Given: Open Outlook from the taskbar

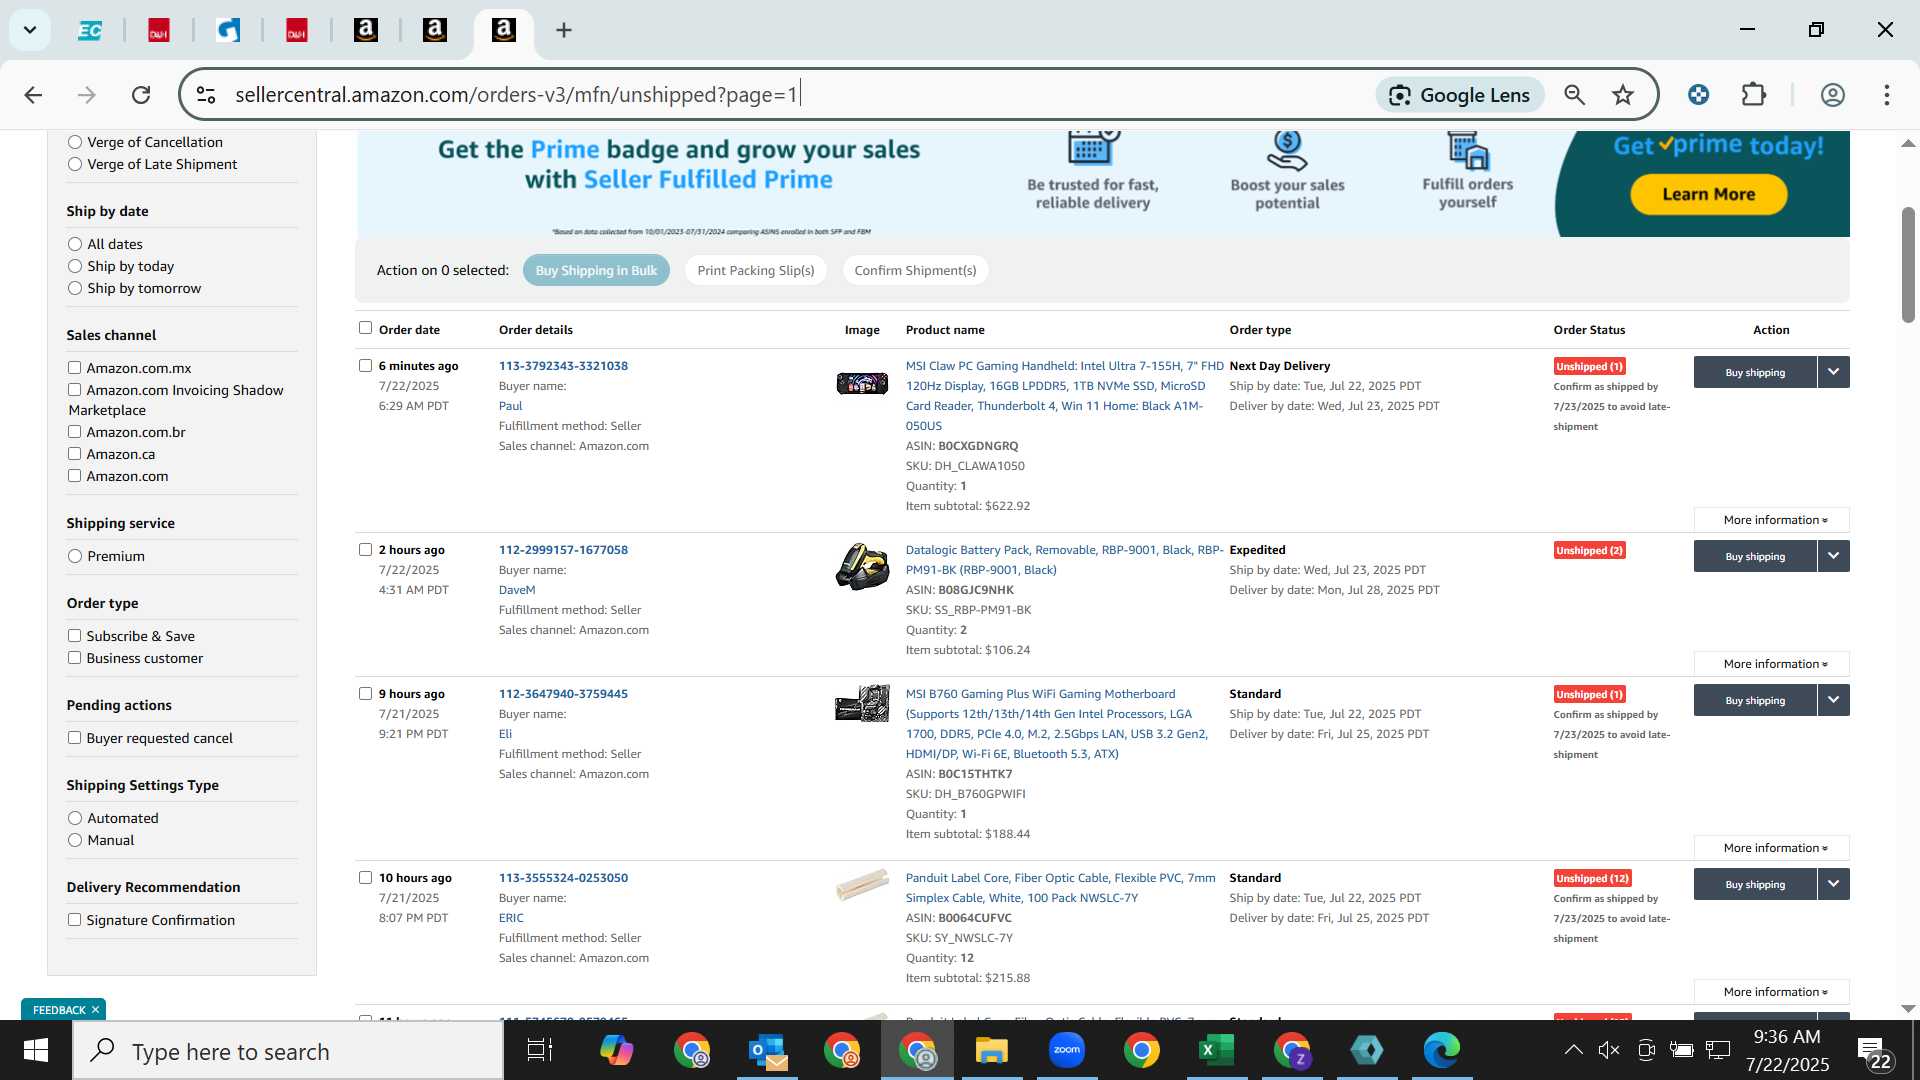Looking at the screenshot, I should (x=768, y=1051).
